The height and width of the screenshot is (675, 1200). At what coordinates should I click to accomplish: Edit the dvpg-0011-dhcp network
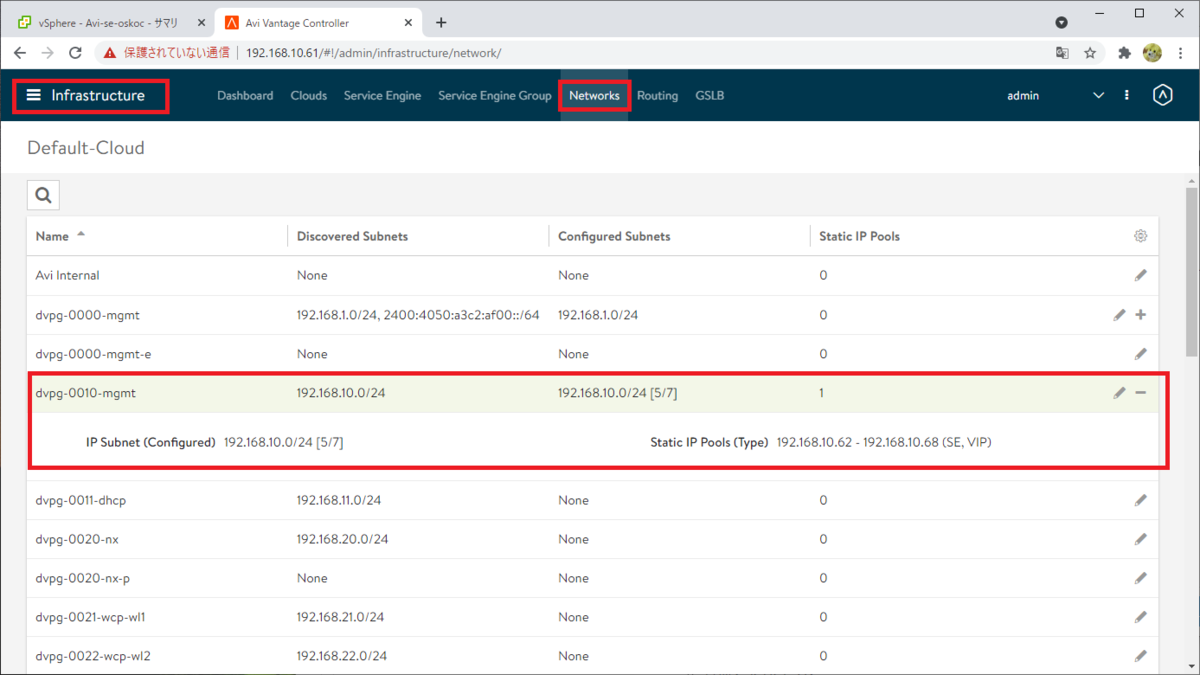[1140, 500]
